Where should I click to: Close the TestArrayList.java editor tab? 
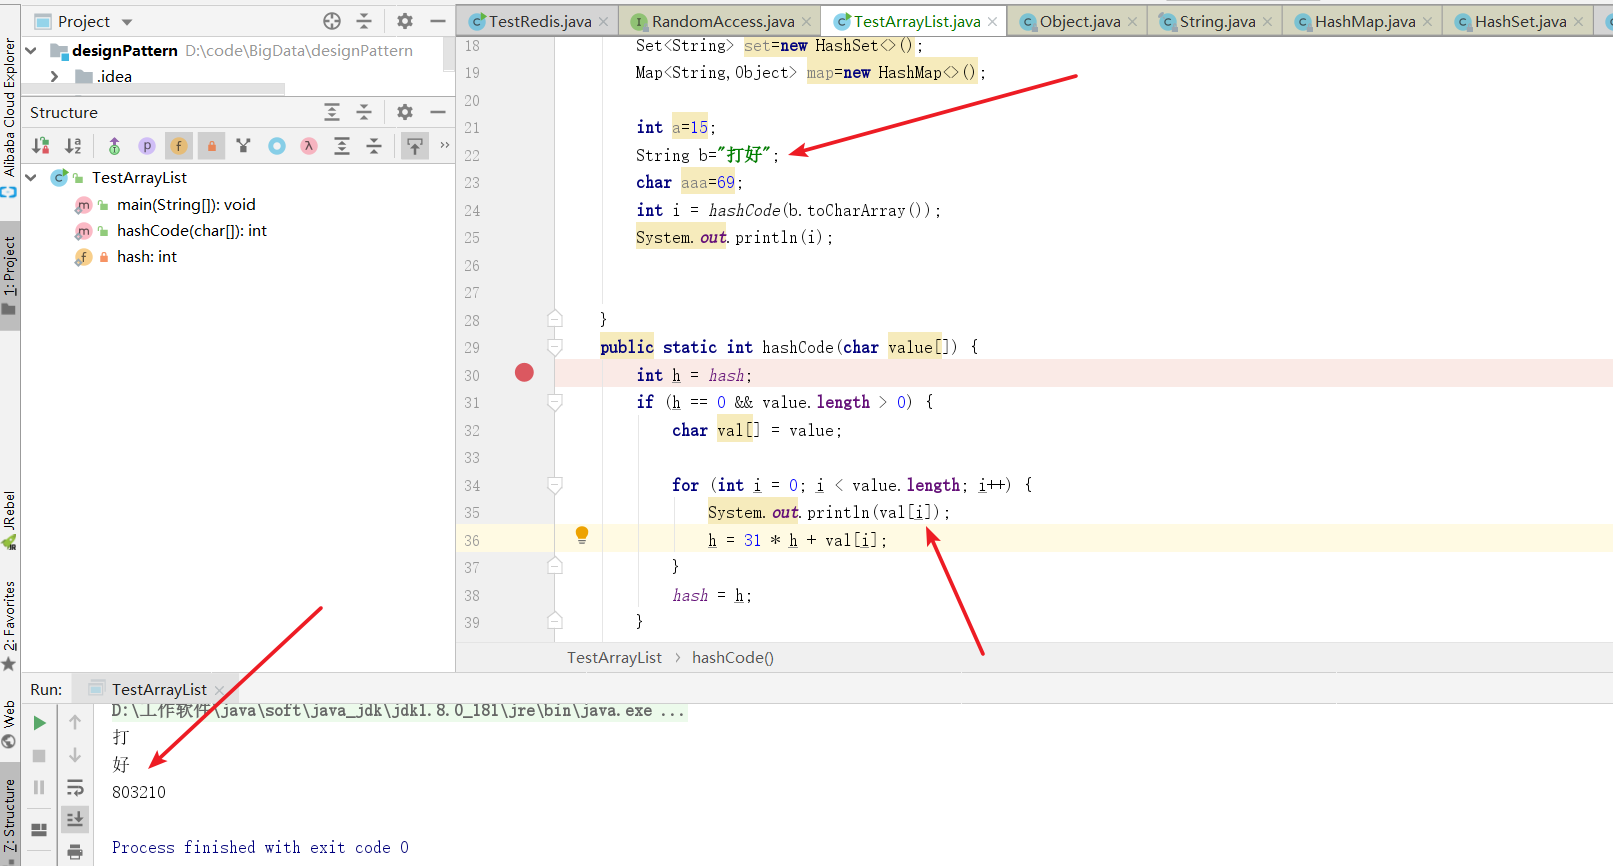tap(992, 21)
